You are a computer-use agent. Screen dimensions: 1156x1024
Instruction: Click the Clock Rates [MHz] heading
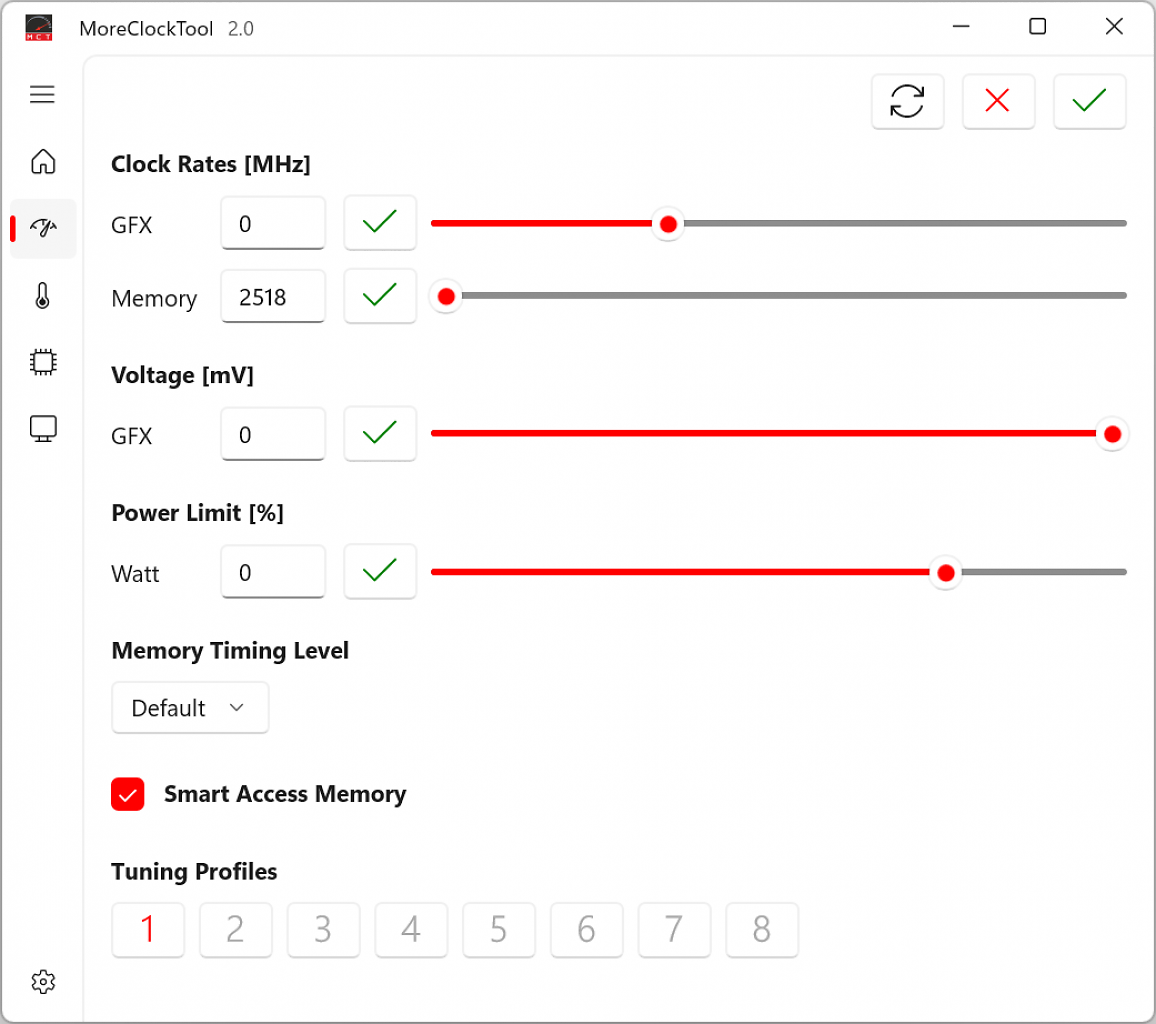211,164
